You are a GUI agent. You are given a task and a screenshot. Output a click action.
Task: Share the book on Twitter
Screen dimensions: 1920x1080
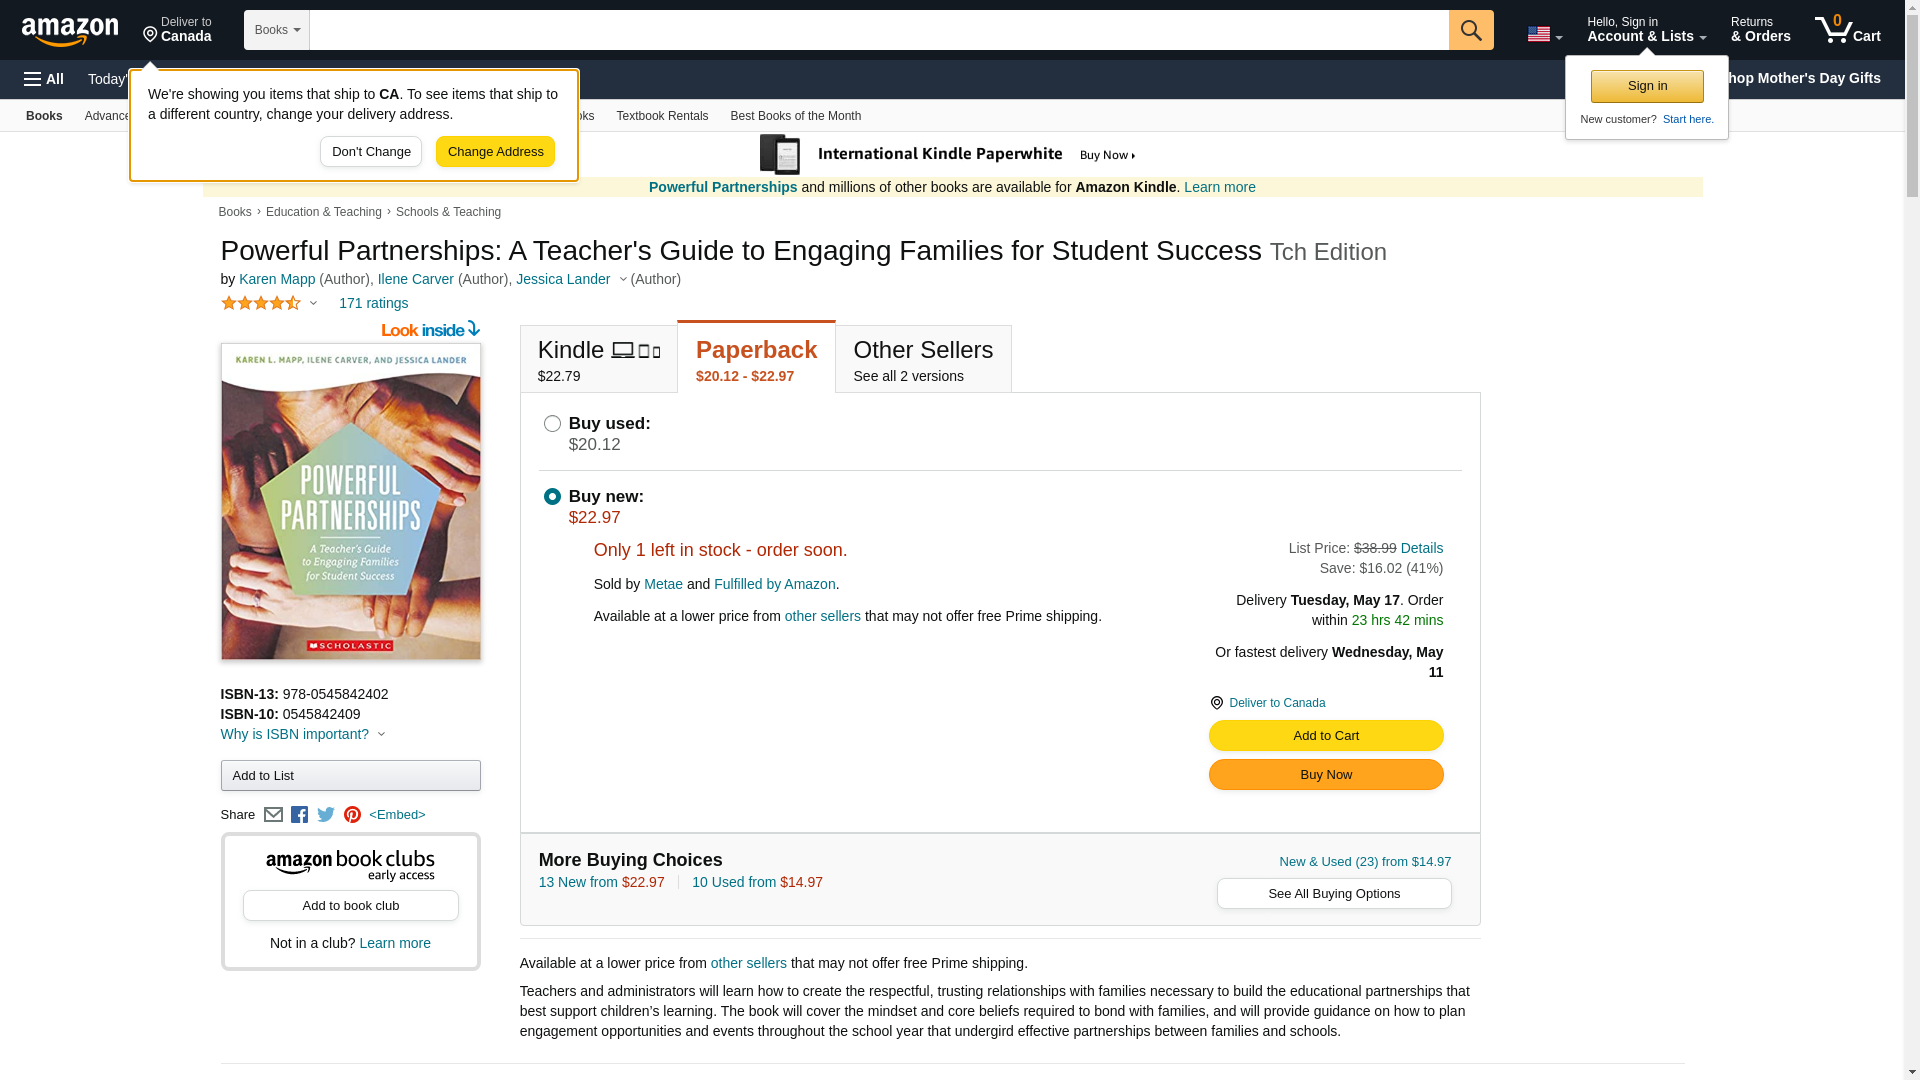326,815
